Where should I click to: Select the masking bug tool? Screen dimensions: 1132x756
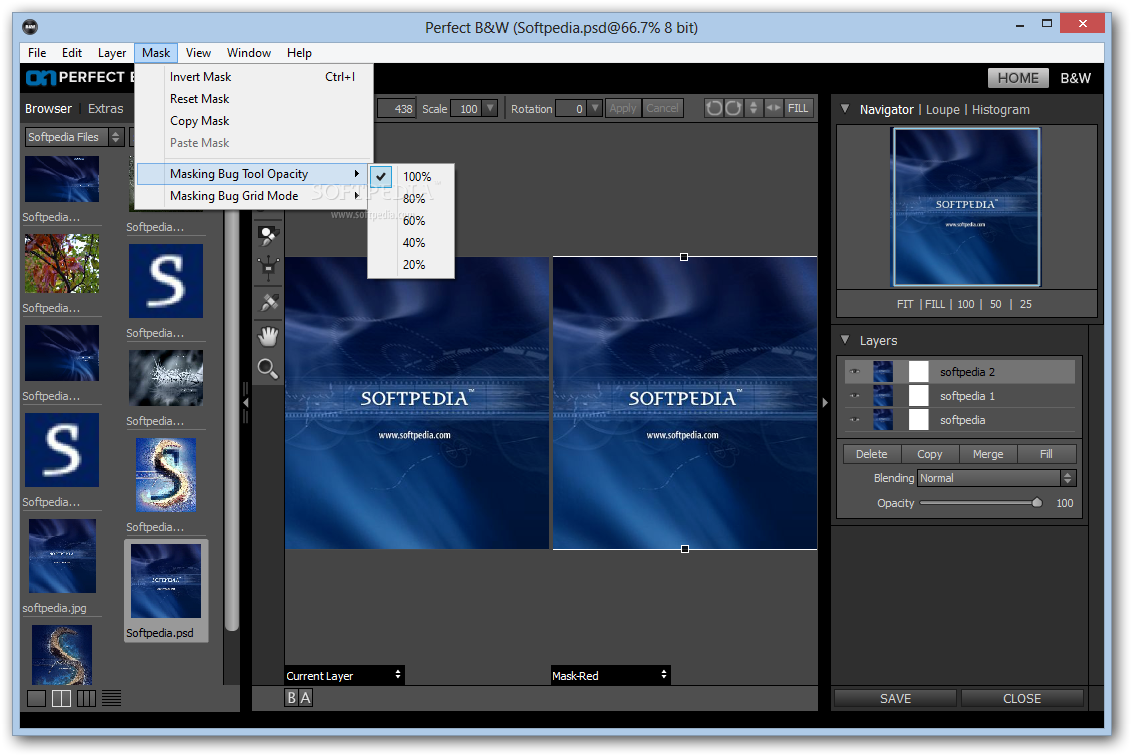coord(268,269)
